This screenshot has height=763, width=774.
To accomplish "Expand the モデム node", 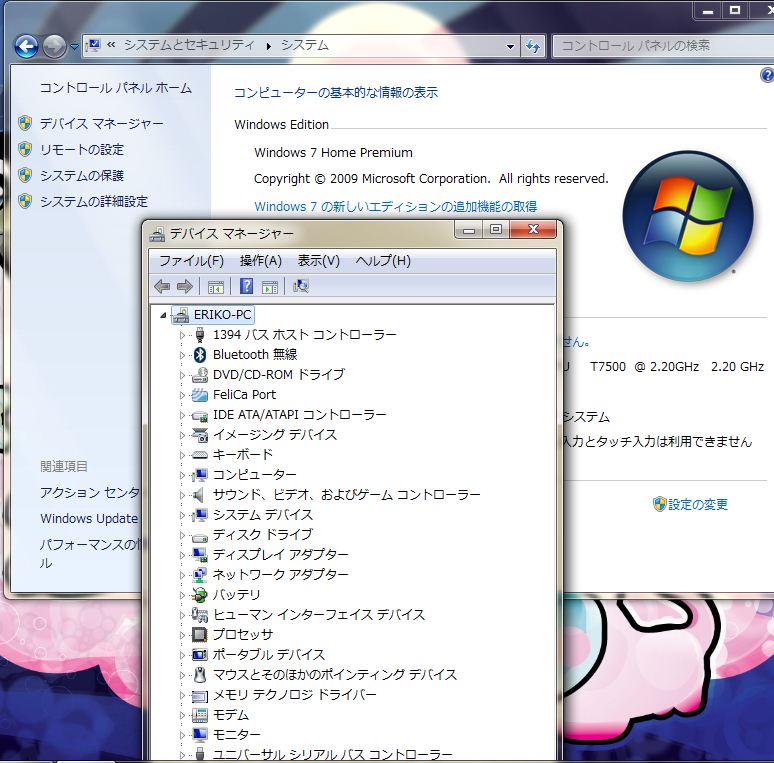I will [x=183, y=715].
